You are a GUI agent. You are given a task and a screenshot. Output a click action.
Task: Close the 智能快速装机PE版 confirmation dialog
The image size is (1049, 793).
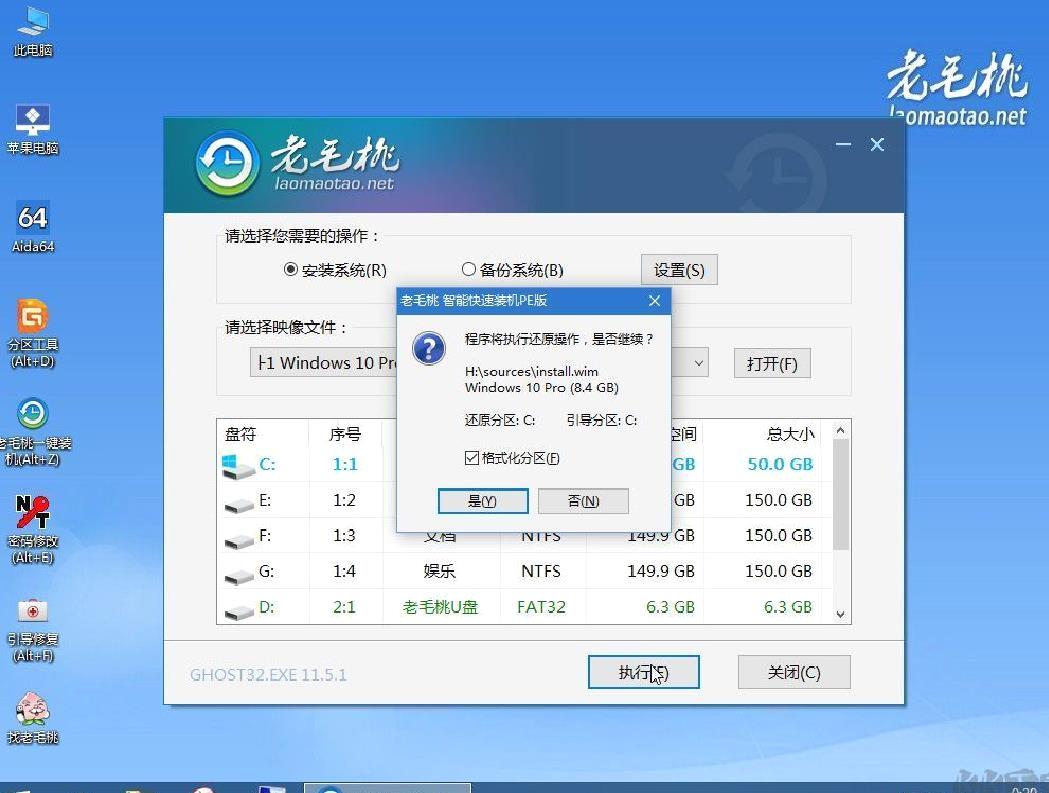(x=655, y=300)
